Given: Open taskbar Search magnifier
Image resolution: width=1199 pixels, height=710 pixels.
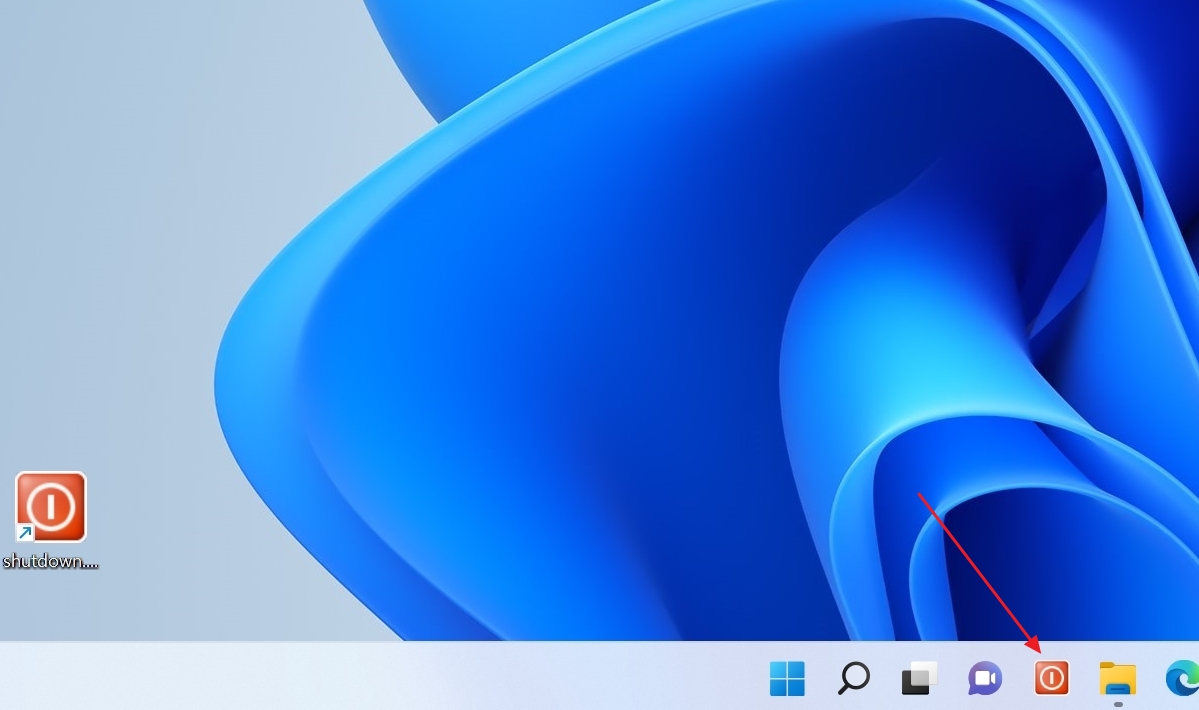Looking at the screenshot, I should [x=853, y=678].
